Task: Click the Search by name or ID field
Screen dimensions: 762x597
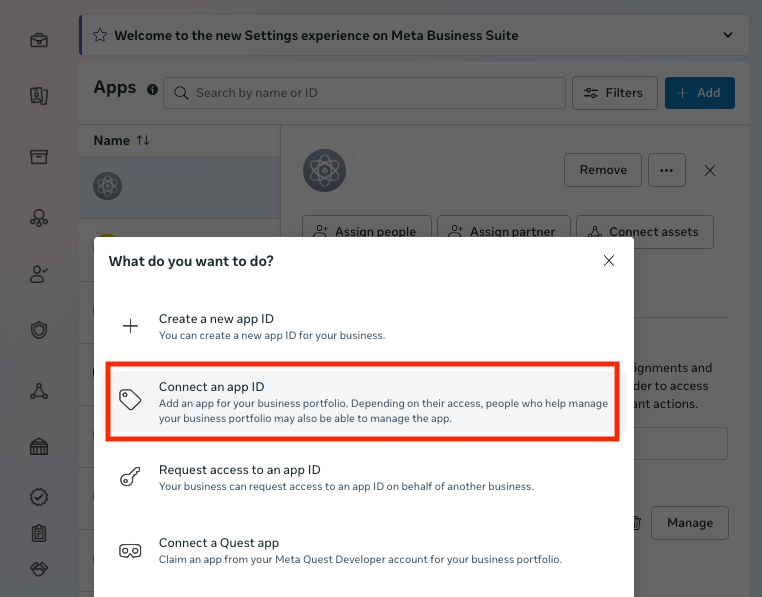Action: tap(364, 93)
